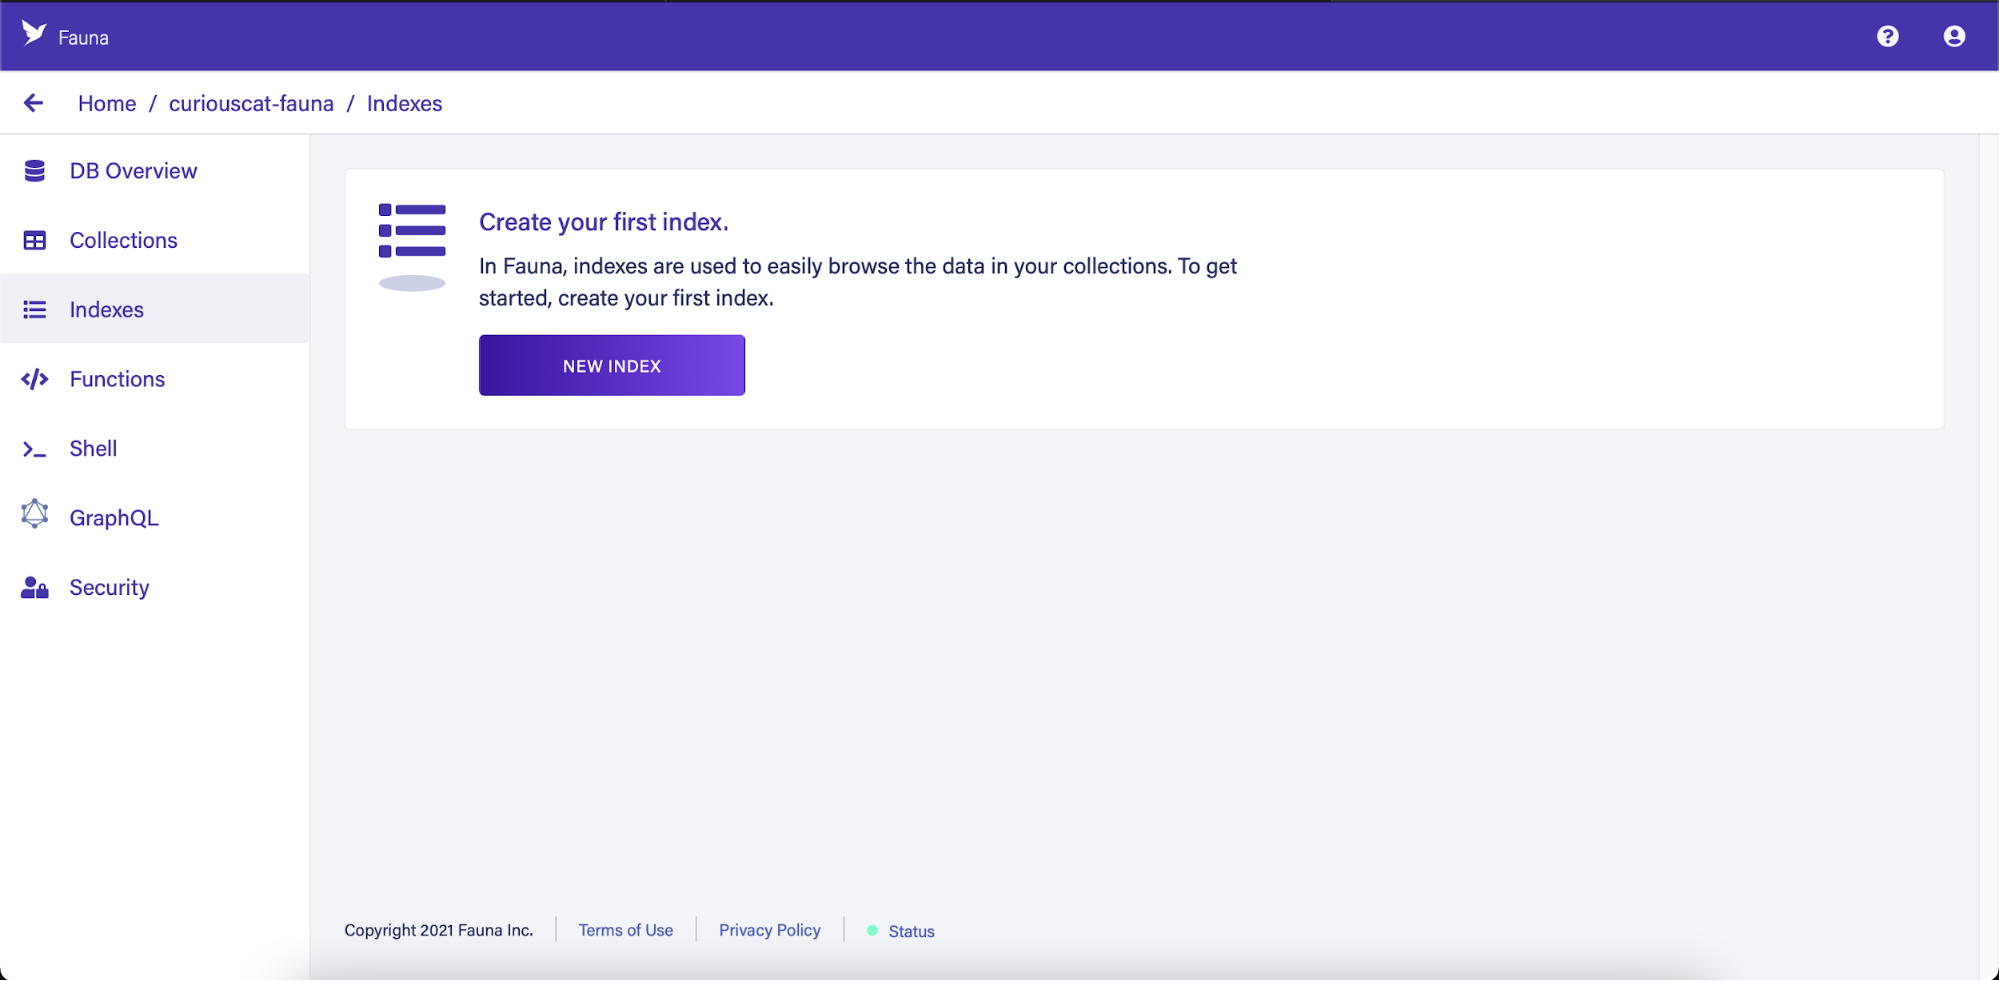Open the Shell terminal icon
Screen dimensions: 1999x981
click(35, 448)
